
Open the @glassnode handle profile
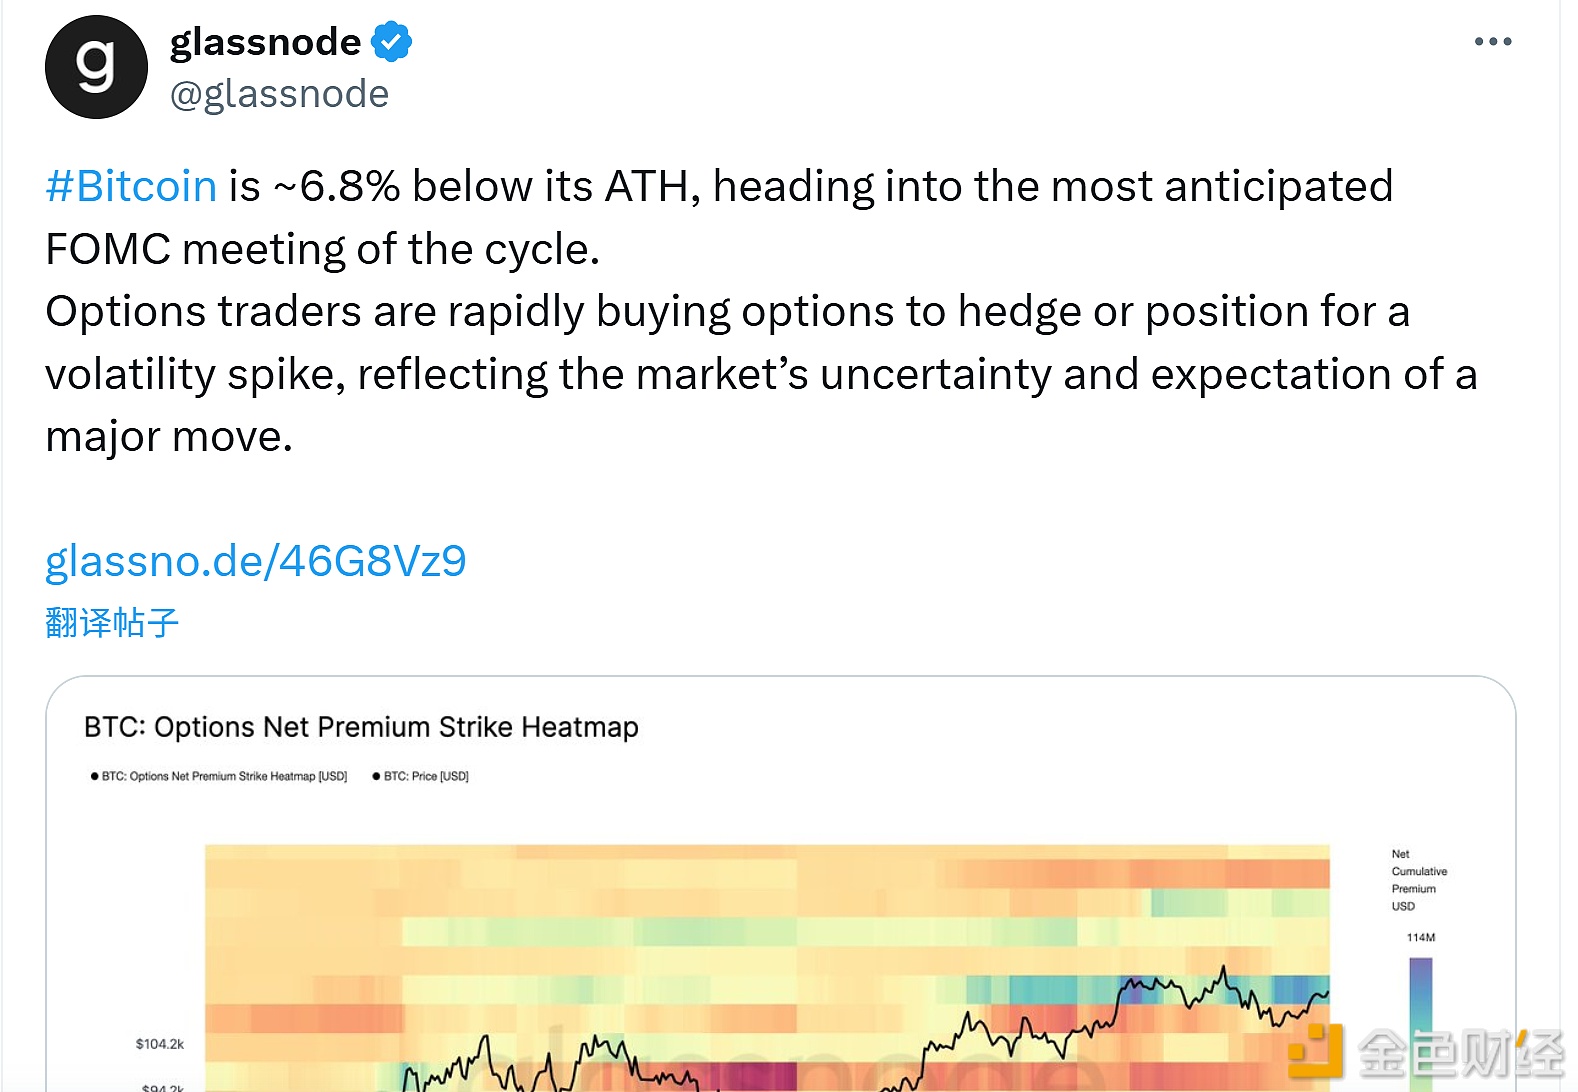pyautogui.click(x=279, y=94)
